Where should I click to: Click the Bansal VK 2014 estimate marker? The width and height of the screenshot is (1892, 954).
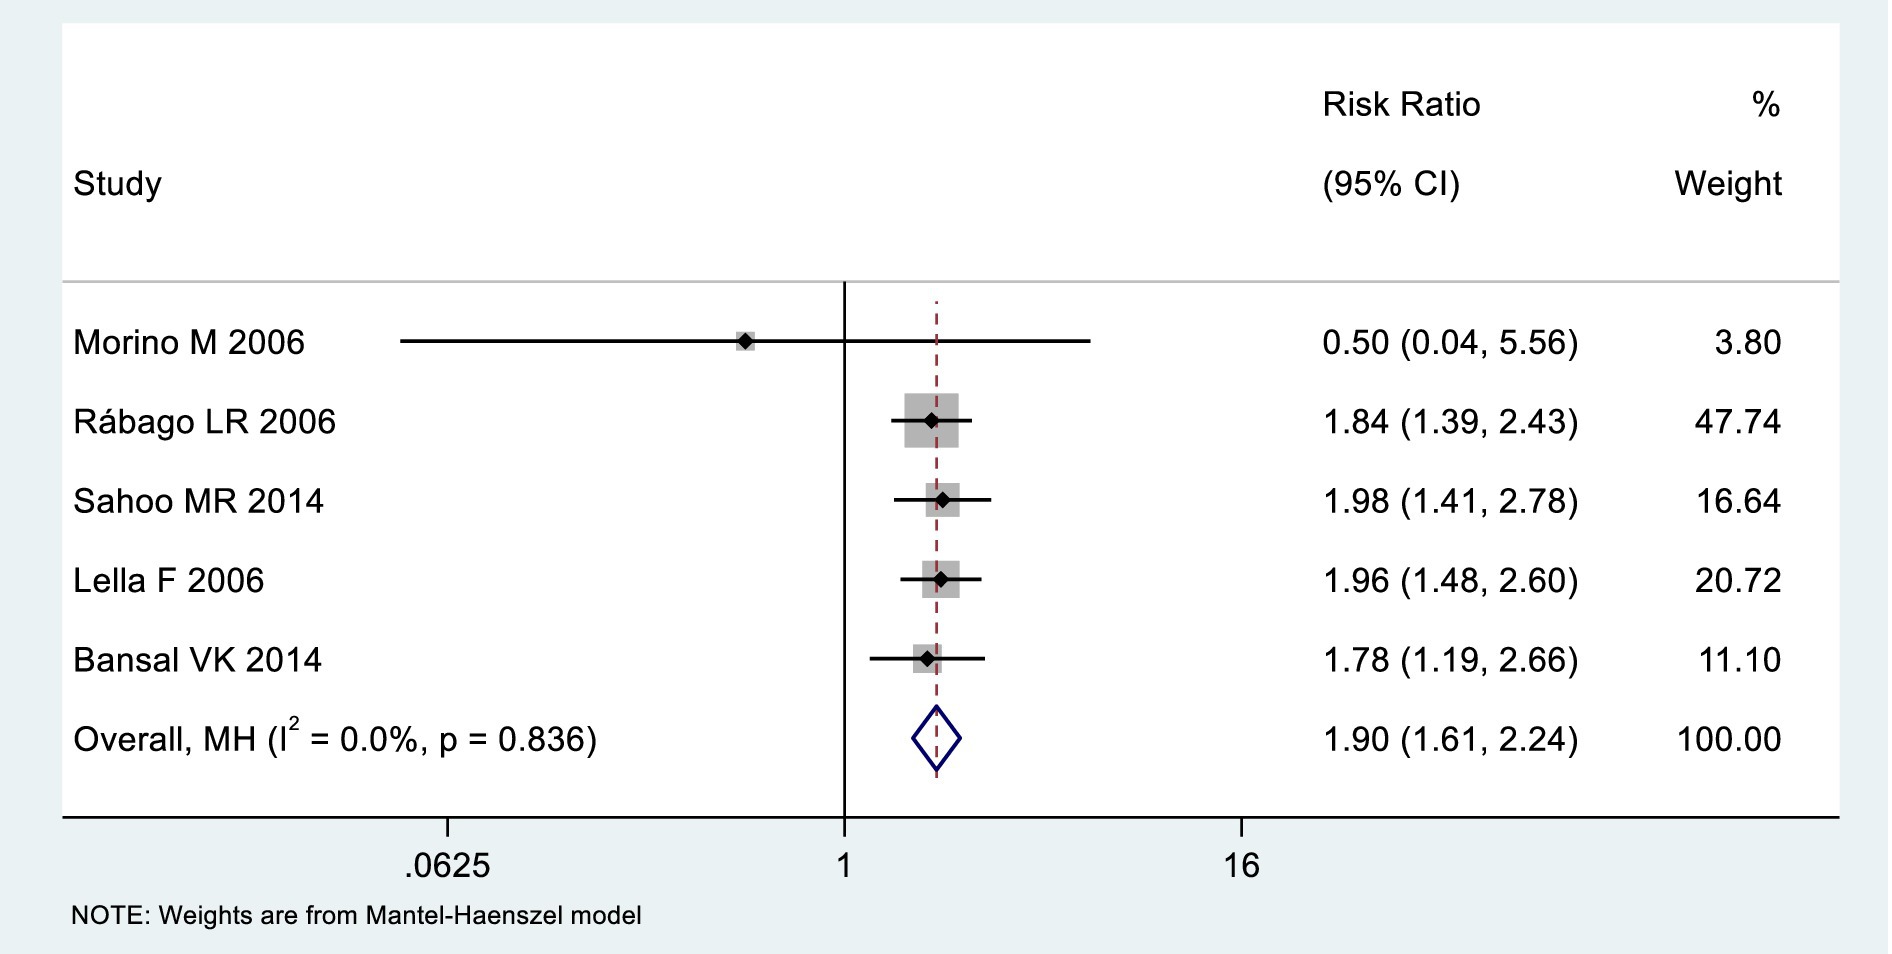[927, 659]
